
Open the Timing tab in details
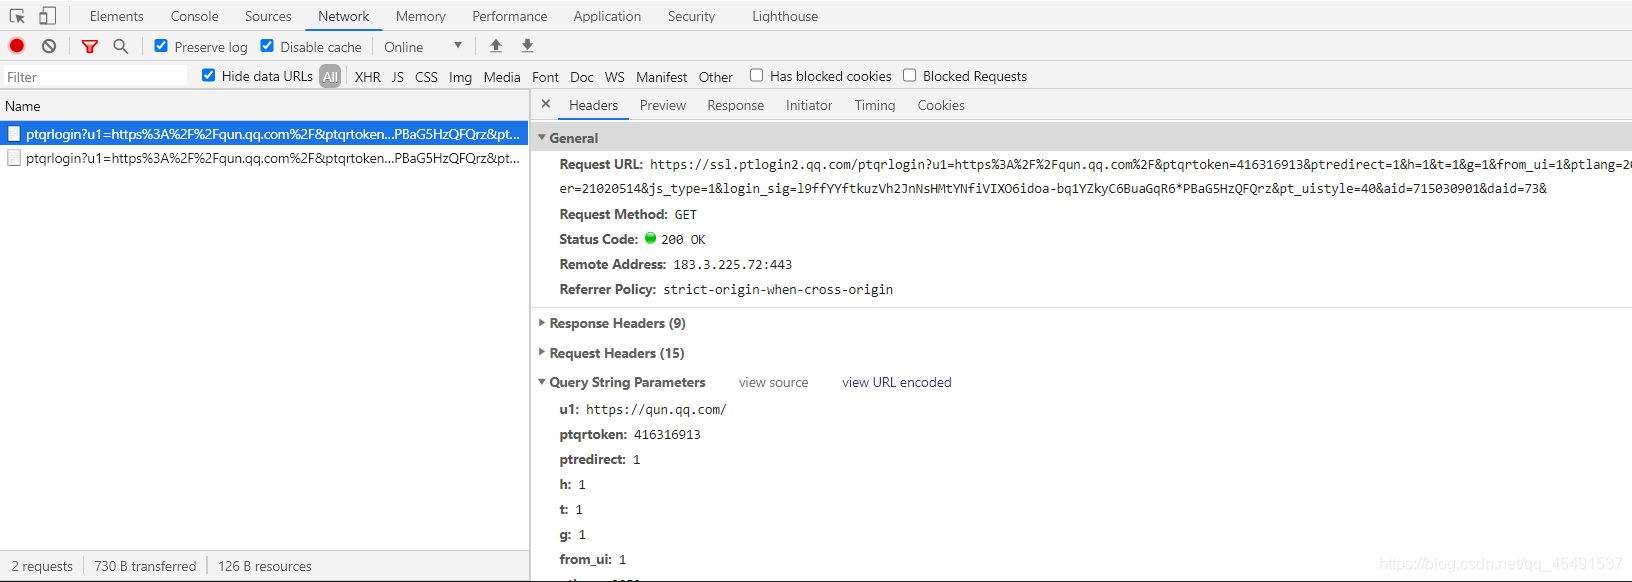[x=875, y=105]
